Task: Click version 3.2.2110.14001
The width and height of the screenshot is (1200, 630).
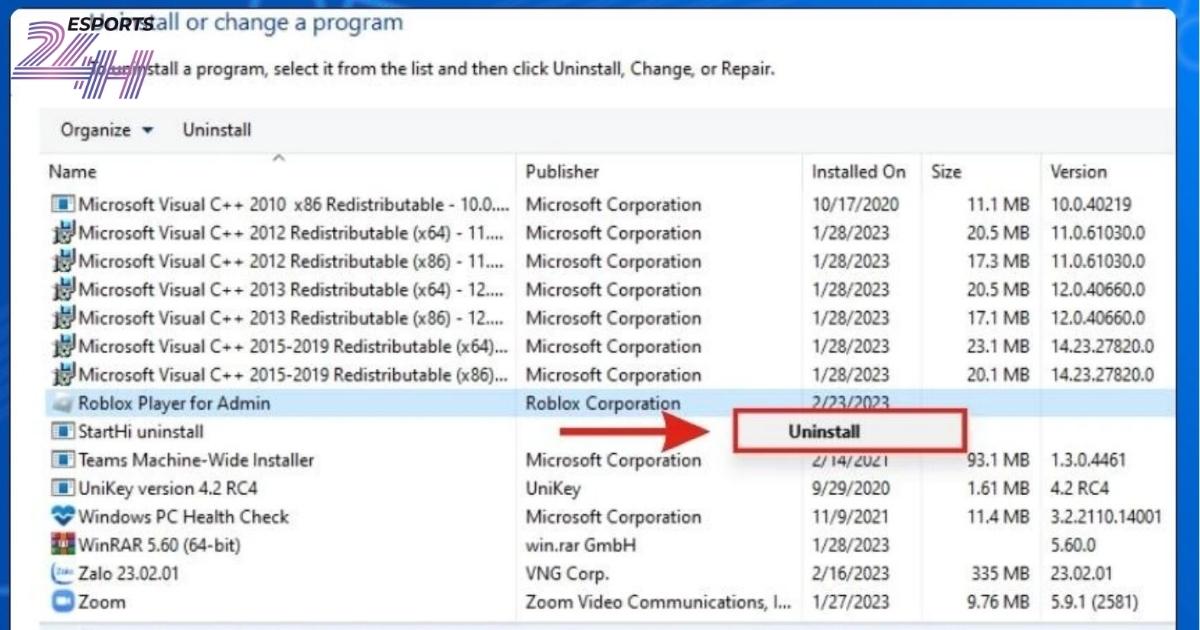Action: (x=1106, y=517)
